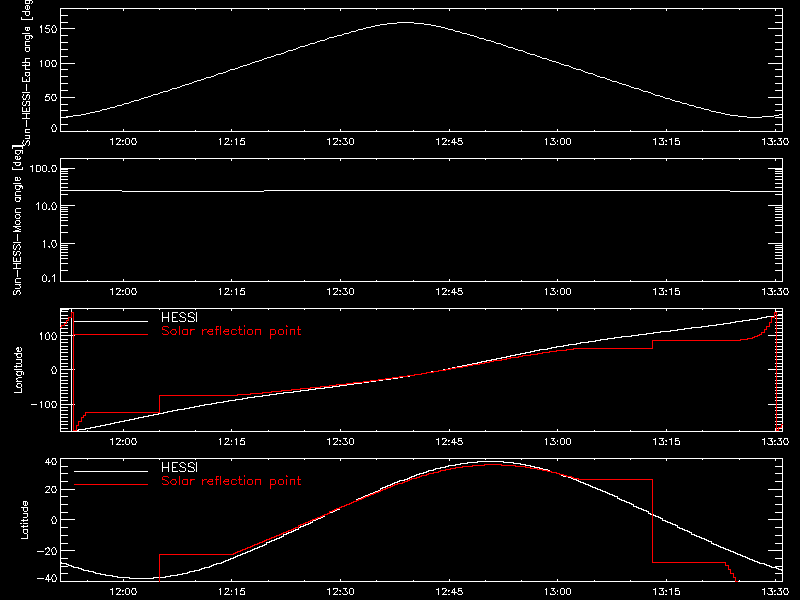This screenshot has width=800, height=600.
Task: Click the 0.1 y-axis value on Moon angle plot
Action: point(49,278)
